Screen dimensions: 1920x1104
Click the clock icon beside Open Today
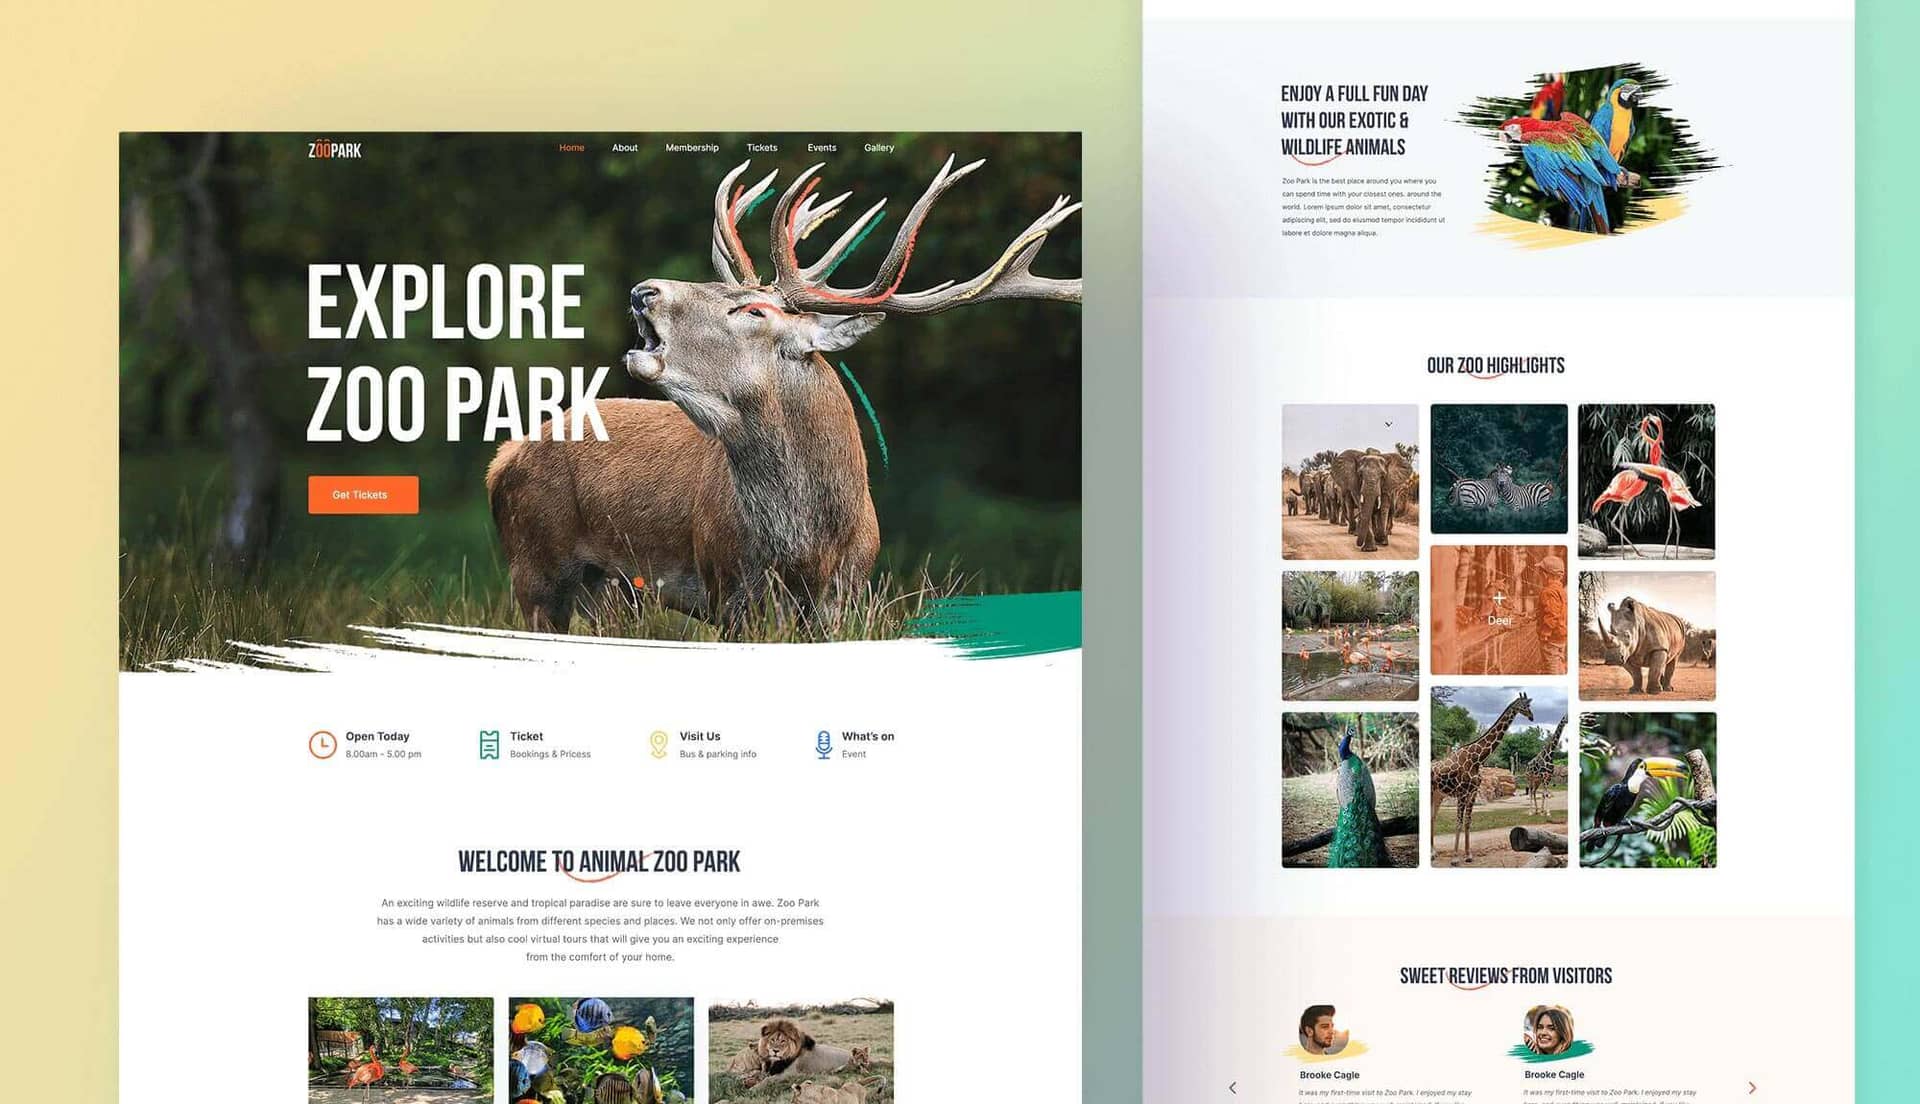tap(322, 745)
